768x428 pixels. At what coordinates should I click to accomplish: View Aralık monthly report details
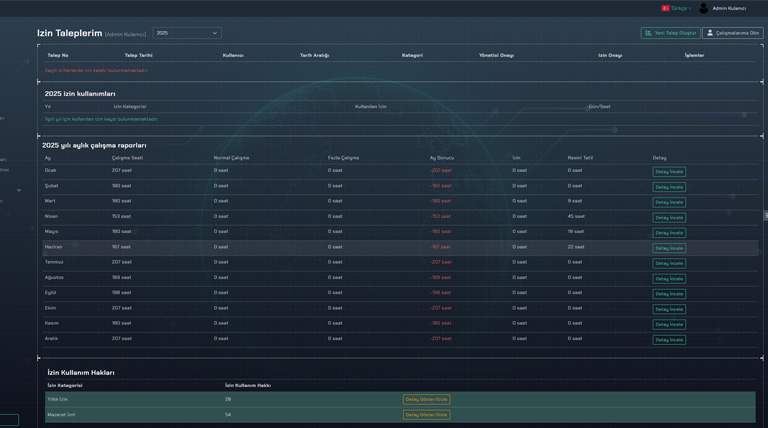pos(669,340)
